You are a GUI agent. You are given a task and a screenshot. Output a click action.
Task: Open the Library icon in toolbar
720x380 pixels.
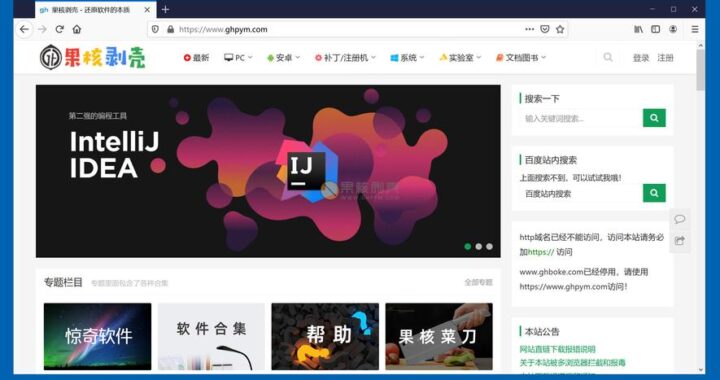click(638, 29)
